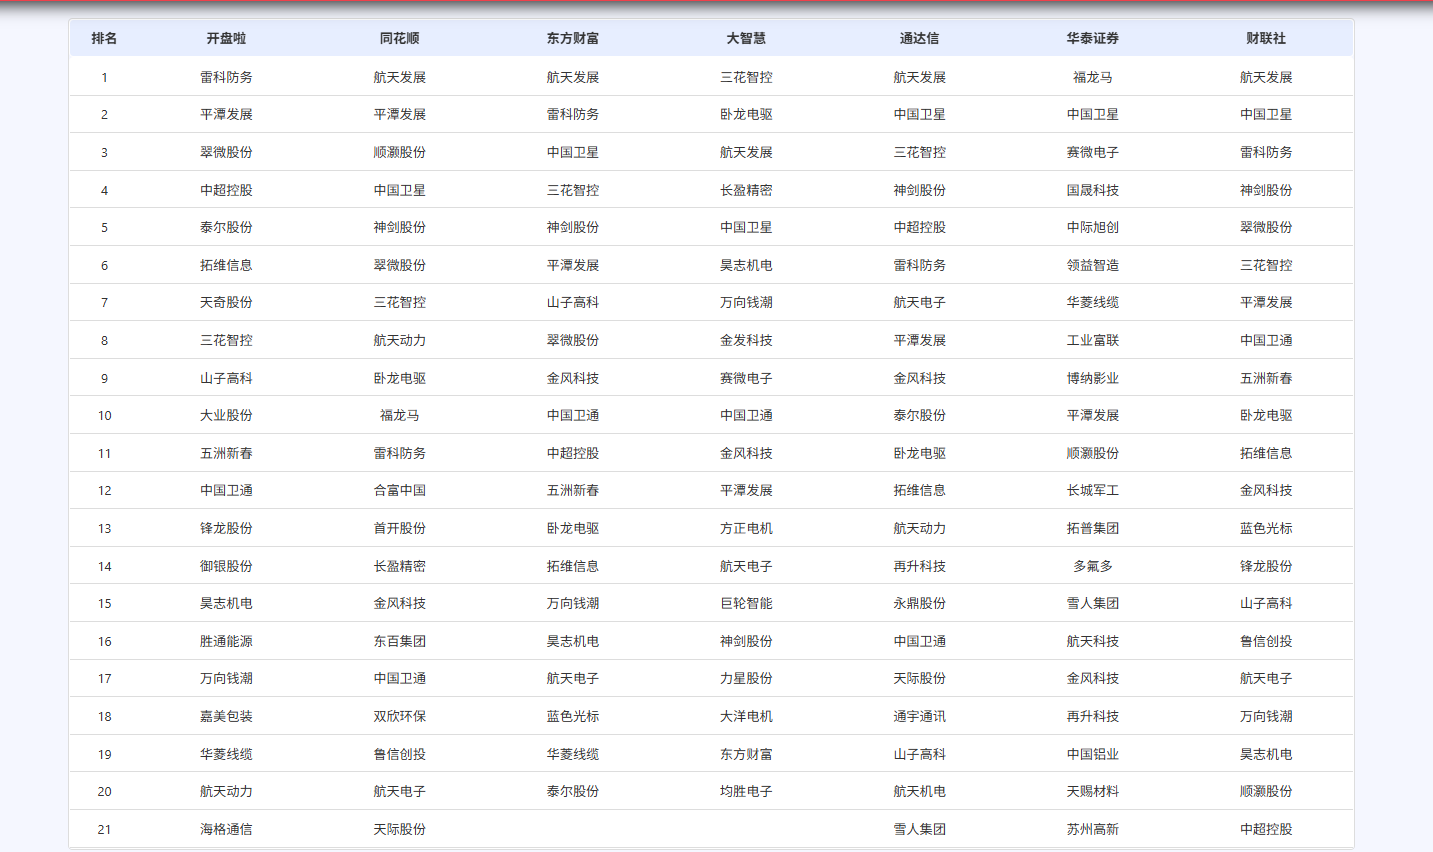Click the 巨轮智能 stock cell
Image resolution: width=1433 pixels, height=852 pixels.
[746, 603]
